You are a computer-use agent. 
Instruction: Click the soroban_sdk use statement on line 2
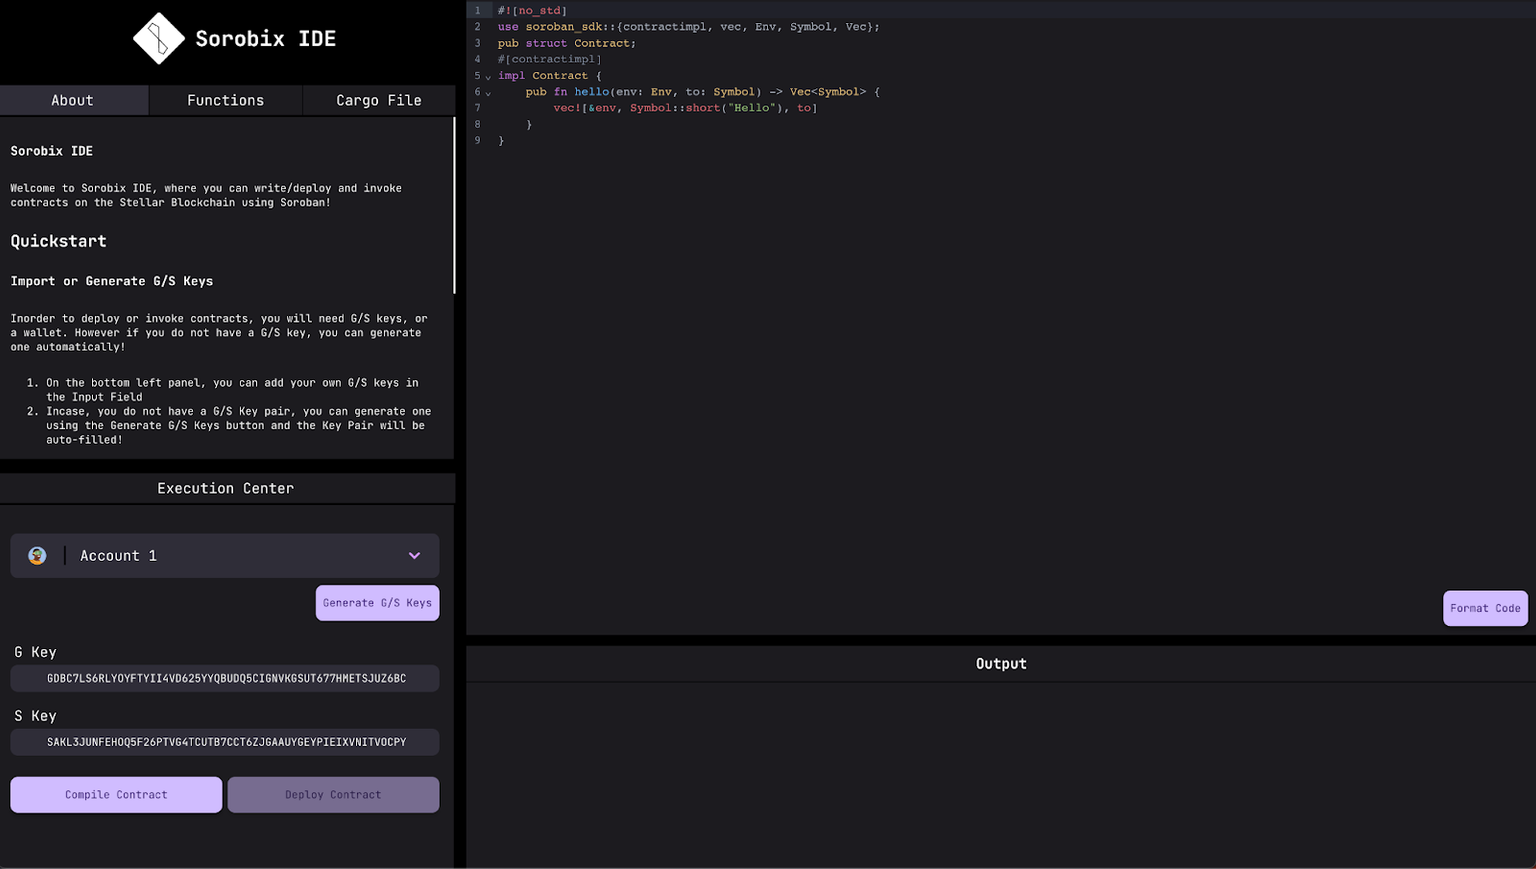pyautogui.click(x=551, y=27)
